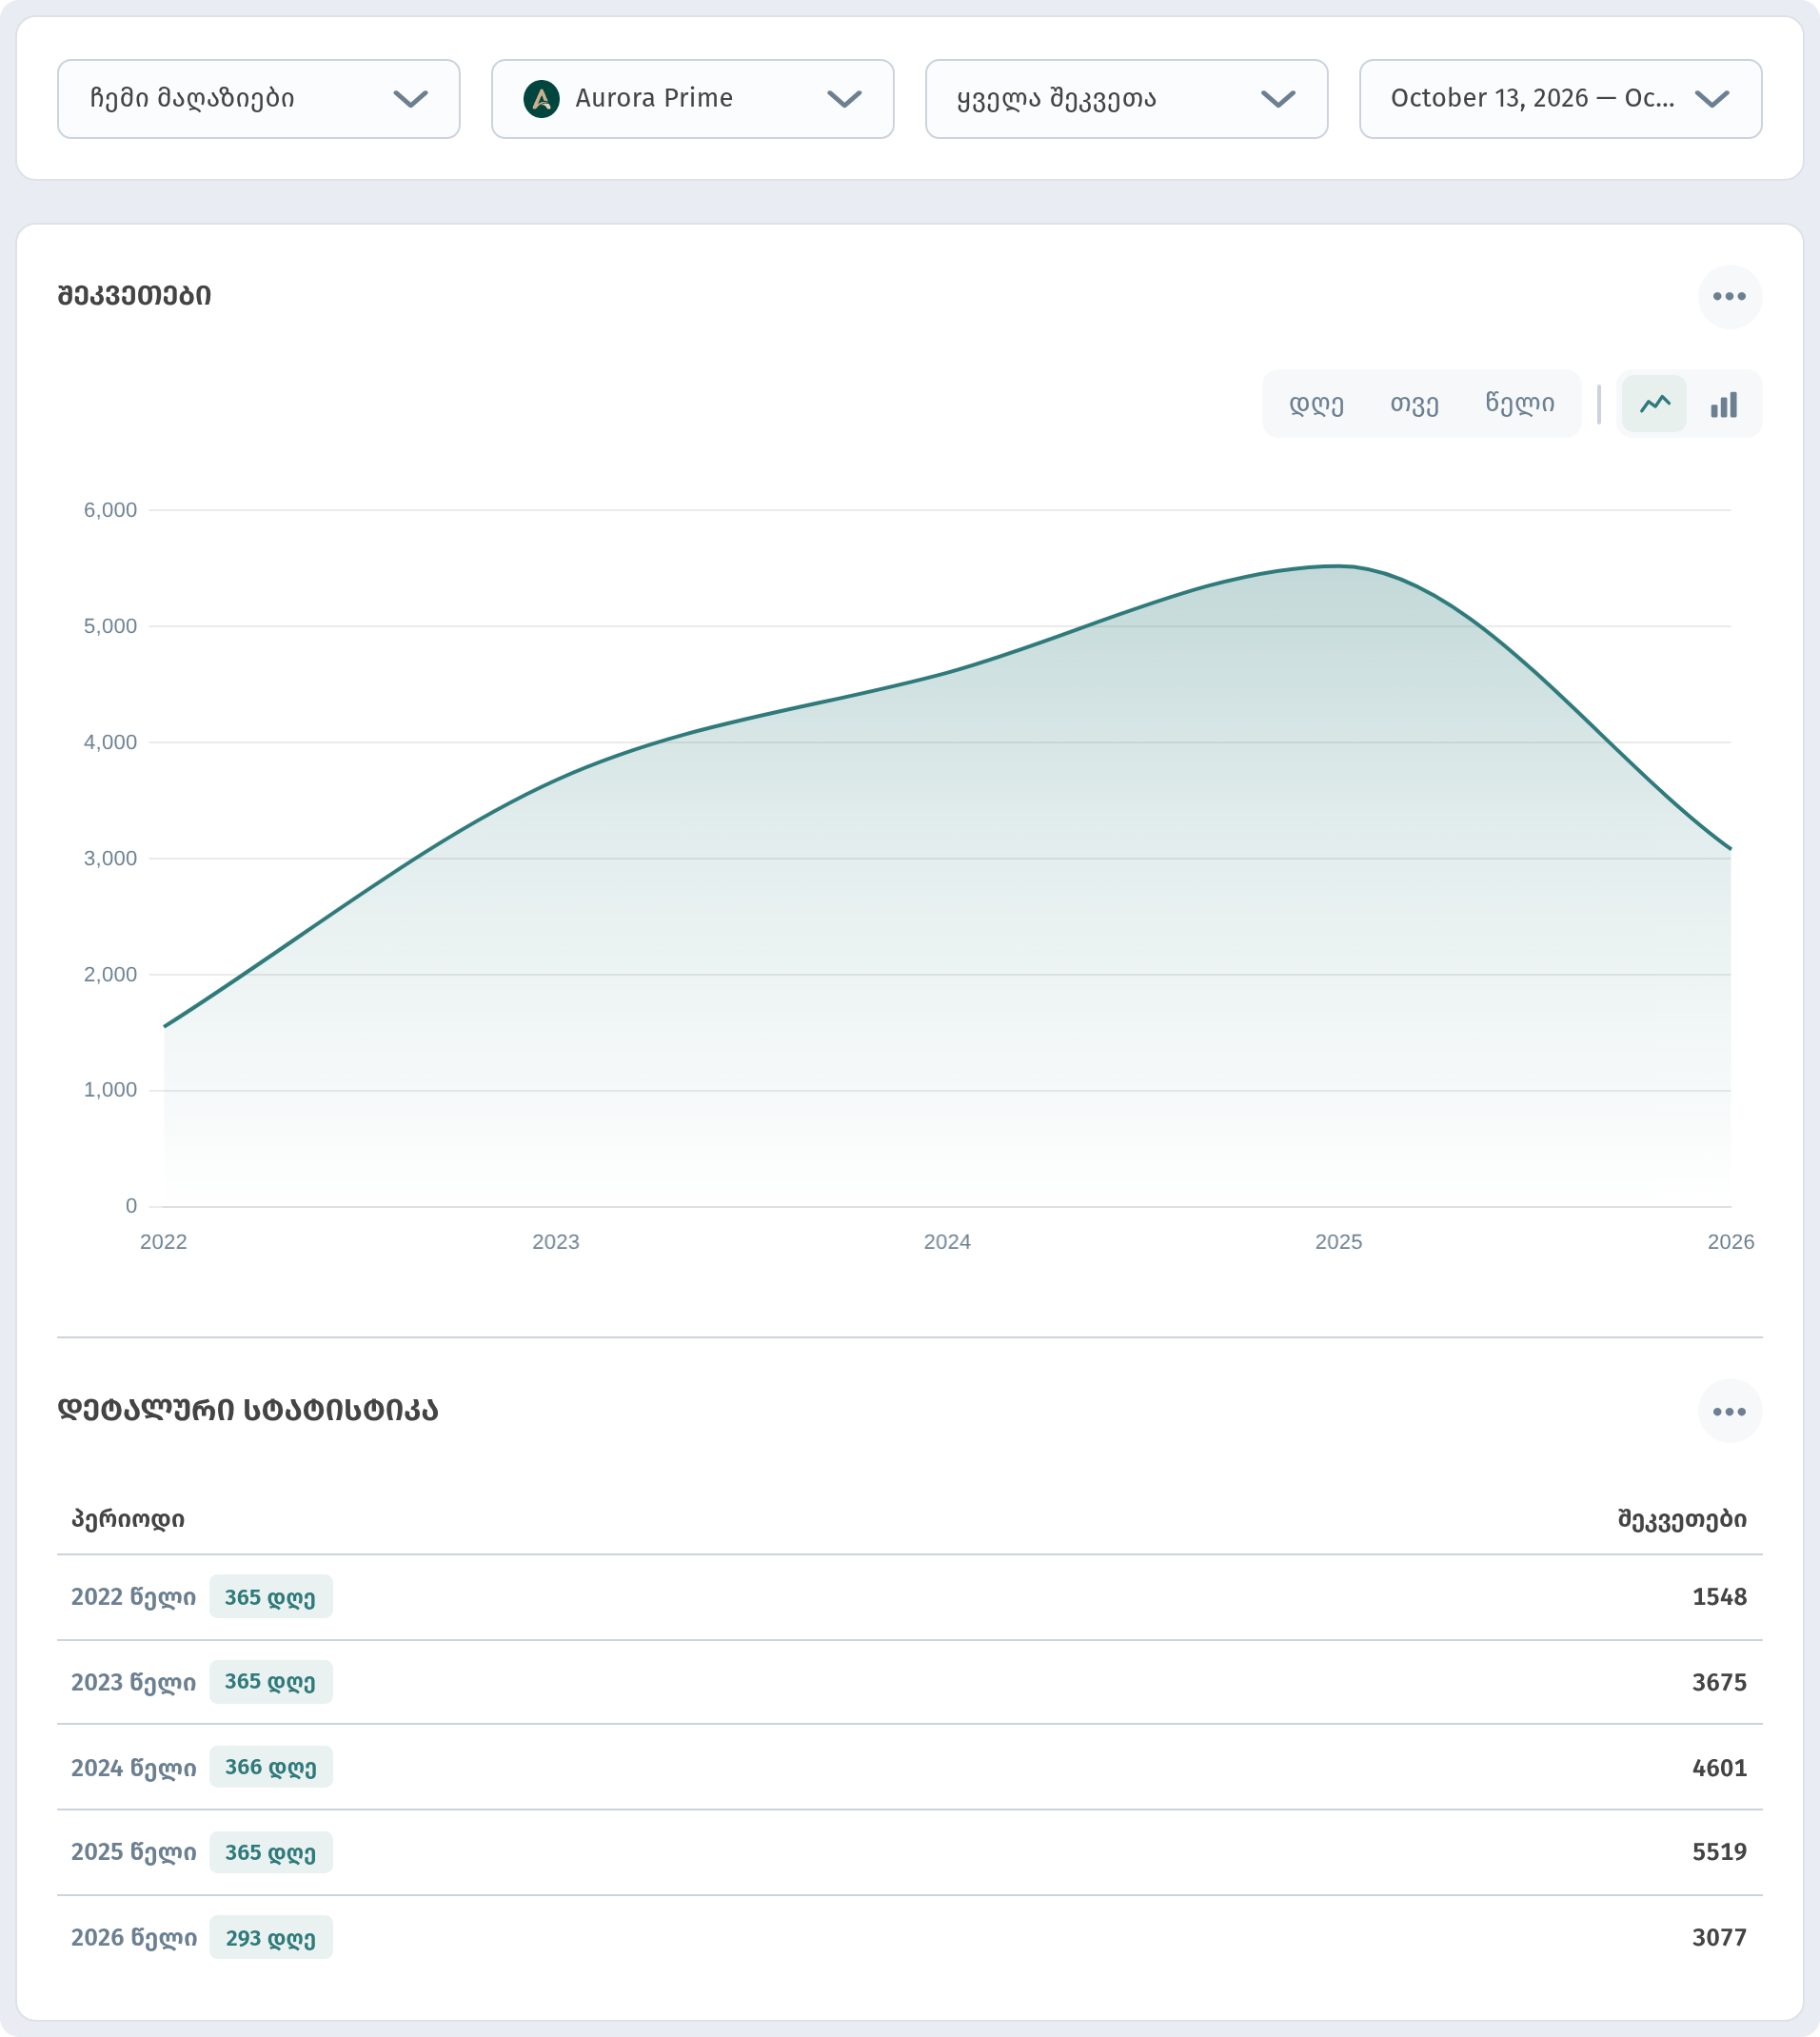Click chevron on ჩემი მაღაზიები dropdown

[410, 98]
